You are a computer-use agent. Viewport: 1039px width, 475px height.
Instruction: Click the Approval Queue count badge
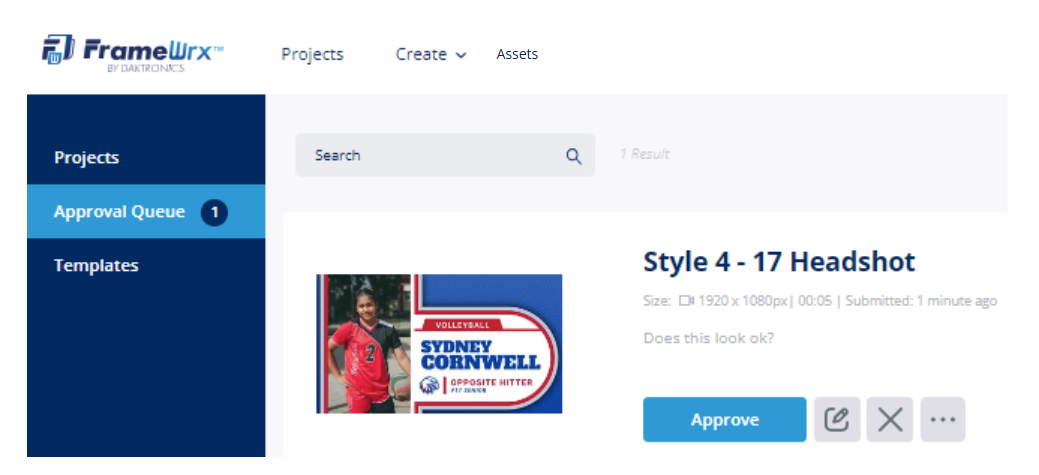214,212
